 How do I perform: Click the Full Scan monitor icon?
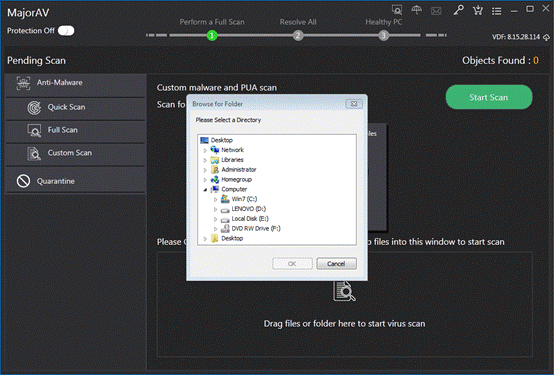34,131
